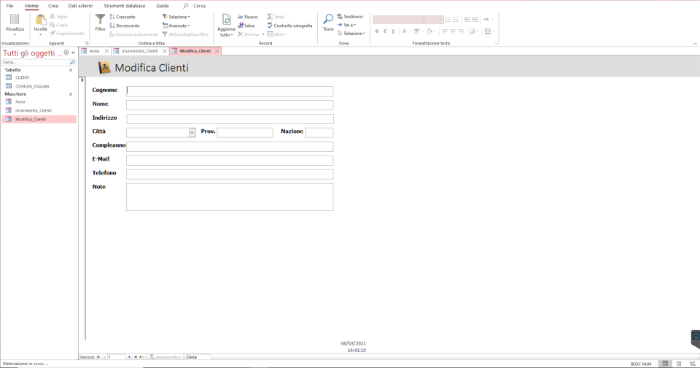Open the font size combo box
The height and width of the screenshot is (368, 700).
433,20
